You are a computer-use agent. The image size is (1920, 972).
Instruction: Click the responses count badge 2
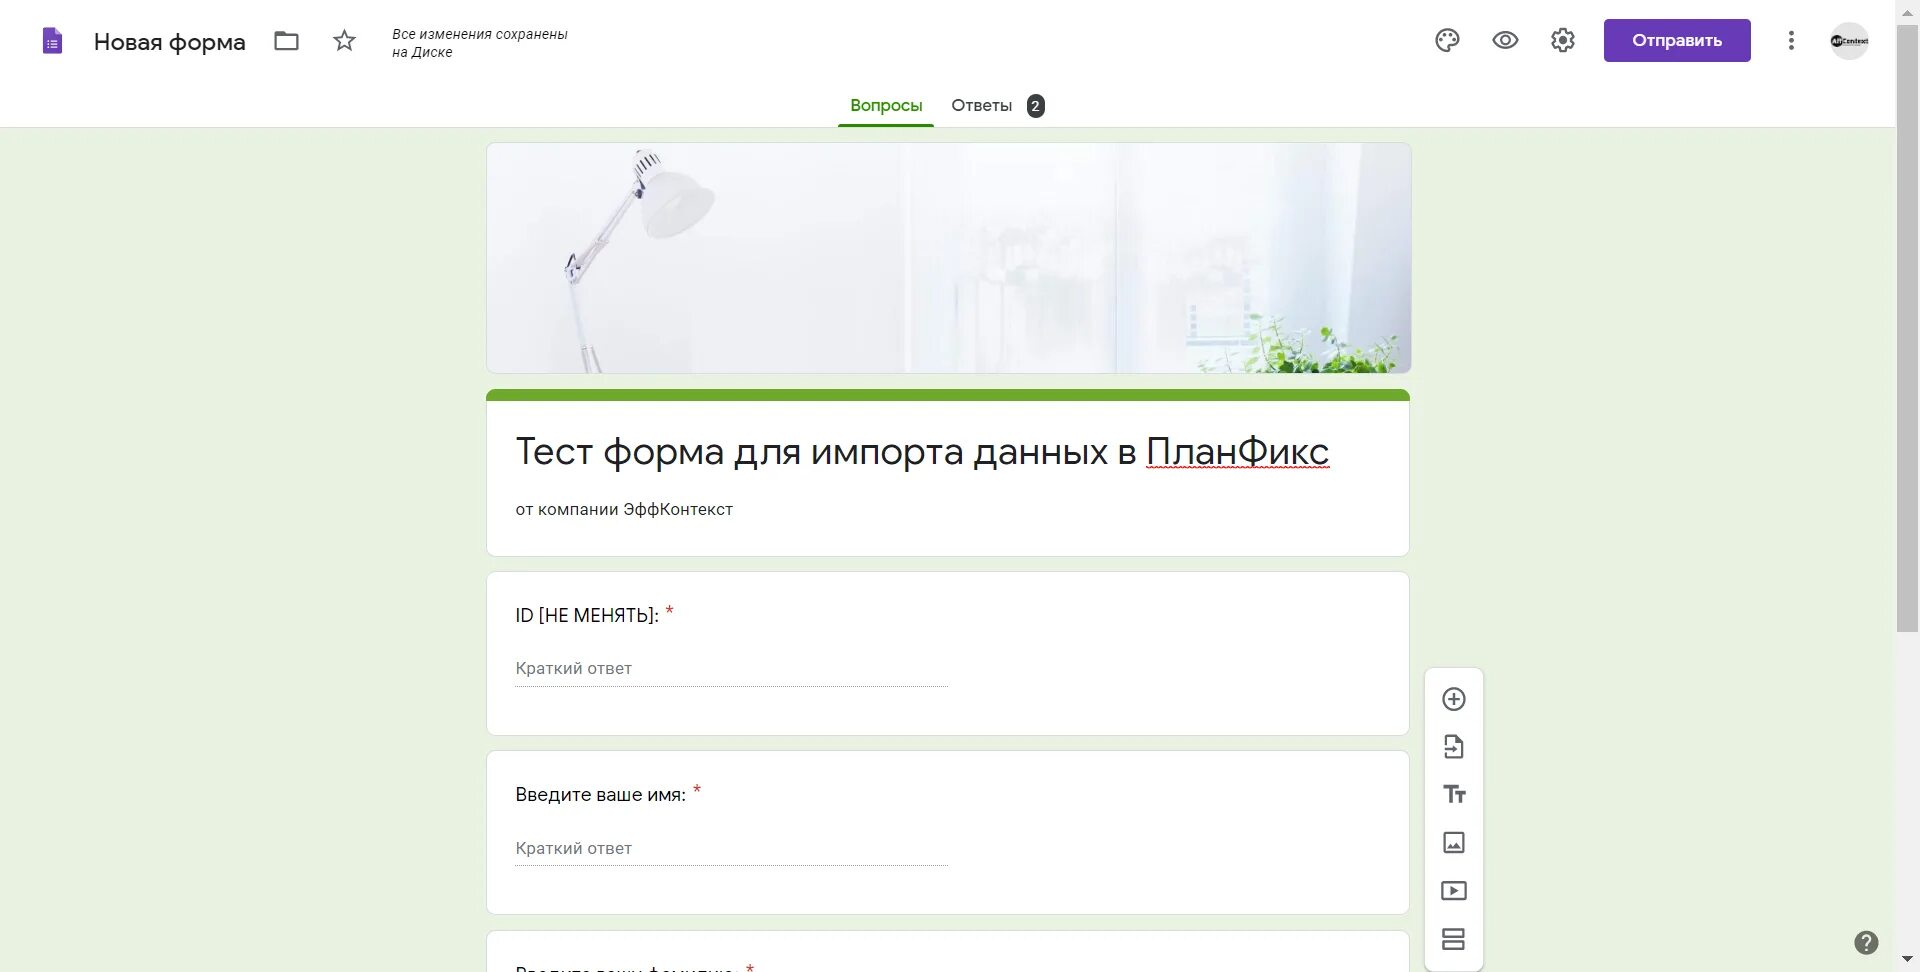click(1036, 106)
